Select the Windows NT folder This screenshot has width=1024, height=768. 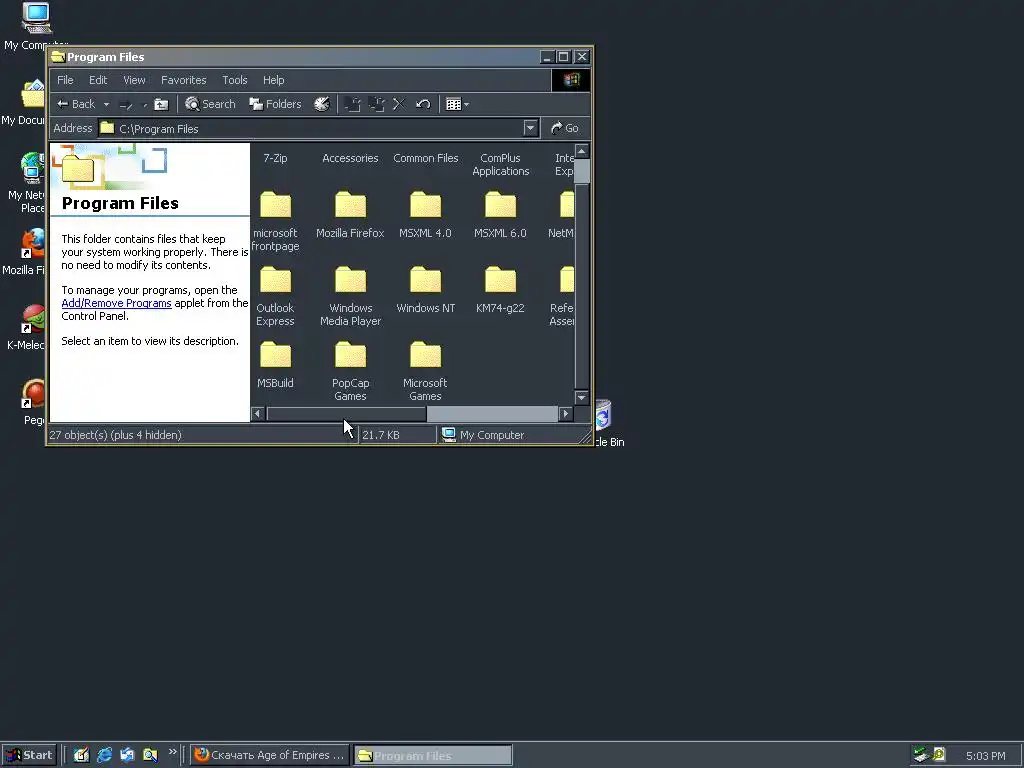tap(425, 289)
